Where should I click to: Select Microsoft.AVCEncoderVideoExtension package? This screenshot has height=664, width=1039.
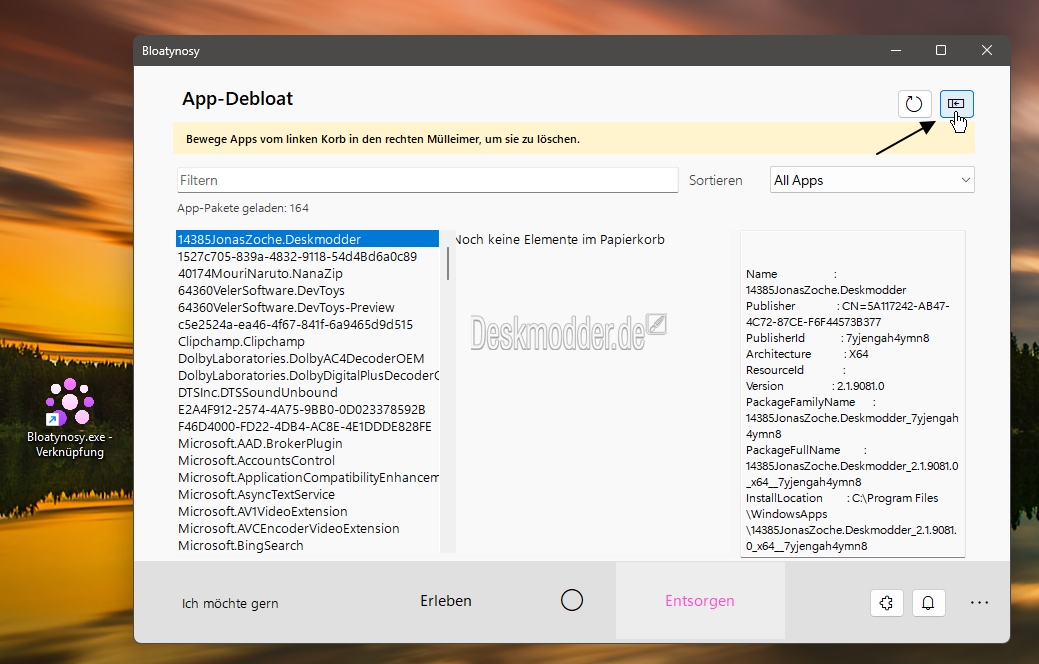click(x=307, y=528)
